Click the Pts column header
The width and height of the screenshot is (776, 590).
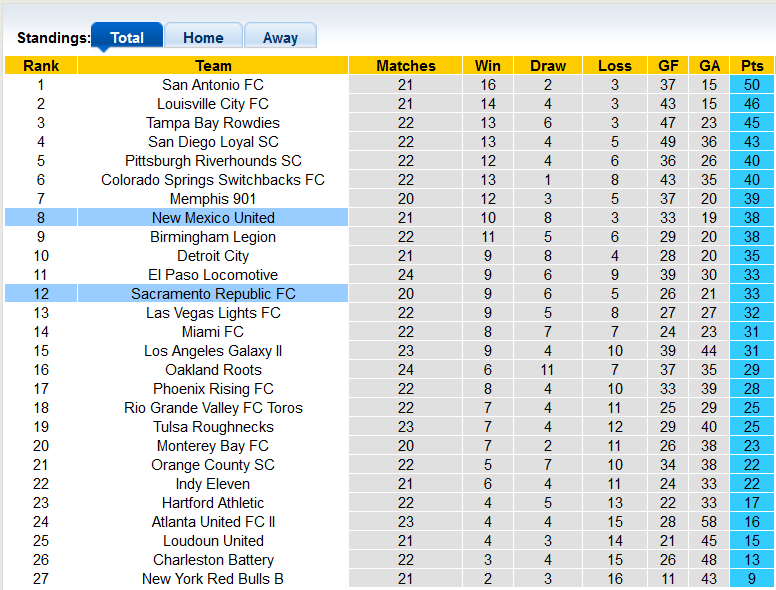tap(752, 66)
